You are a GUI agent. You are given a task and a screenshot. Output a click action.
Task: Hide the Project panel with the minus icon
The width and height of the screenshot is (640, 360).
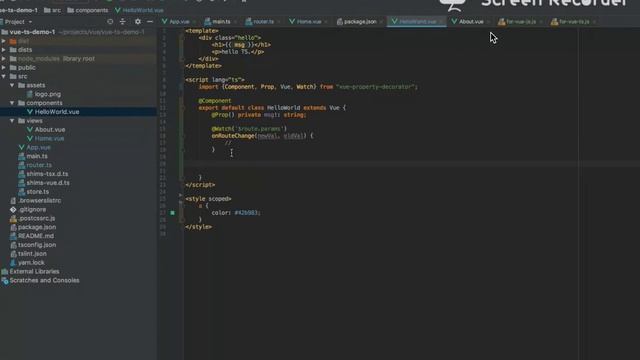click(x=150, y=22)
